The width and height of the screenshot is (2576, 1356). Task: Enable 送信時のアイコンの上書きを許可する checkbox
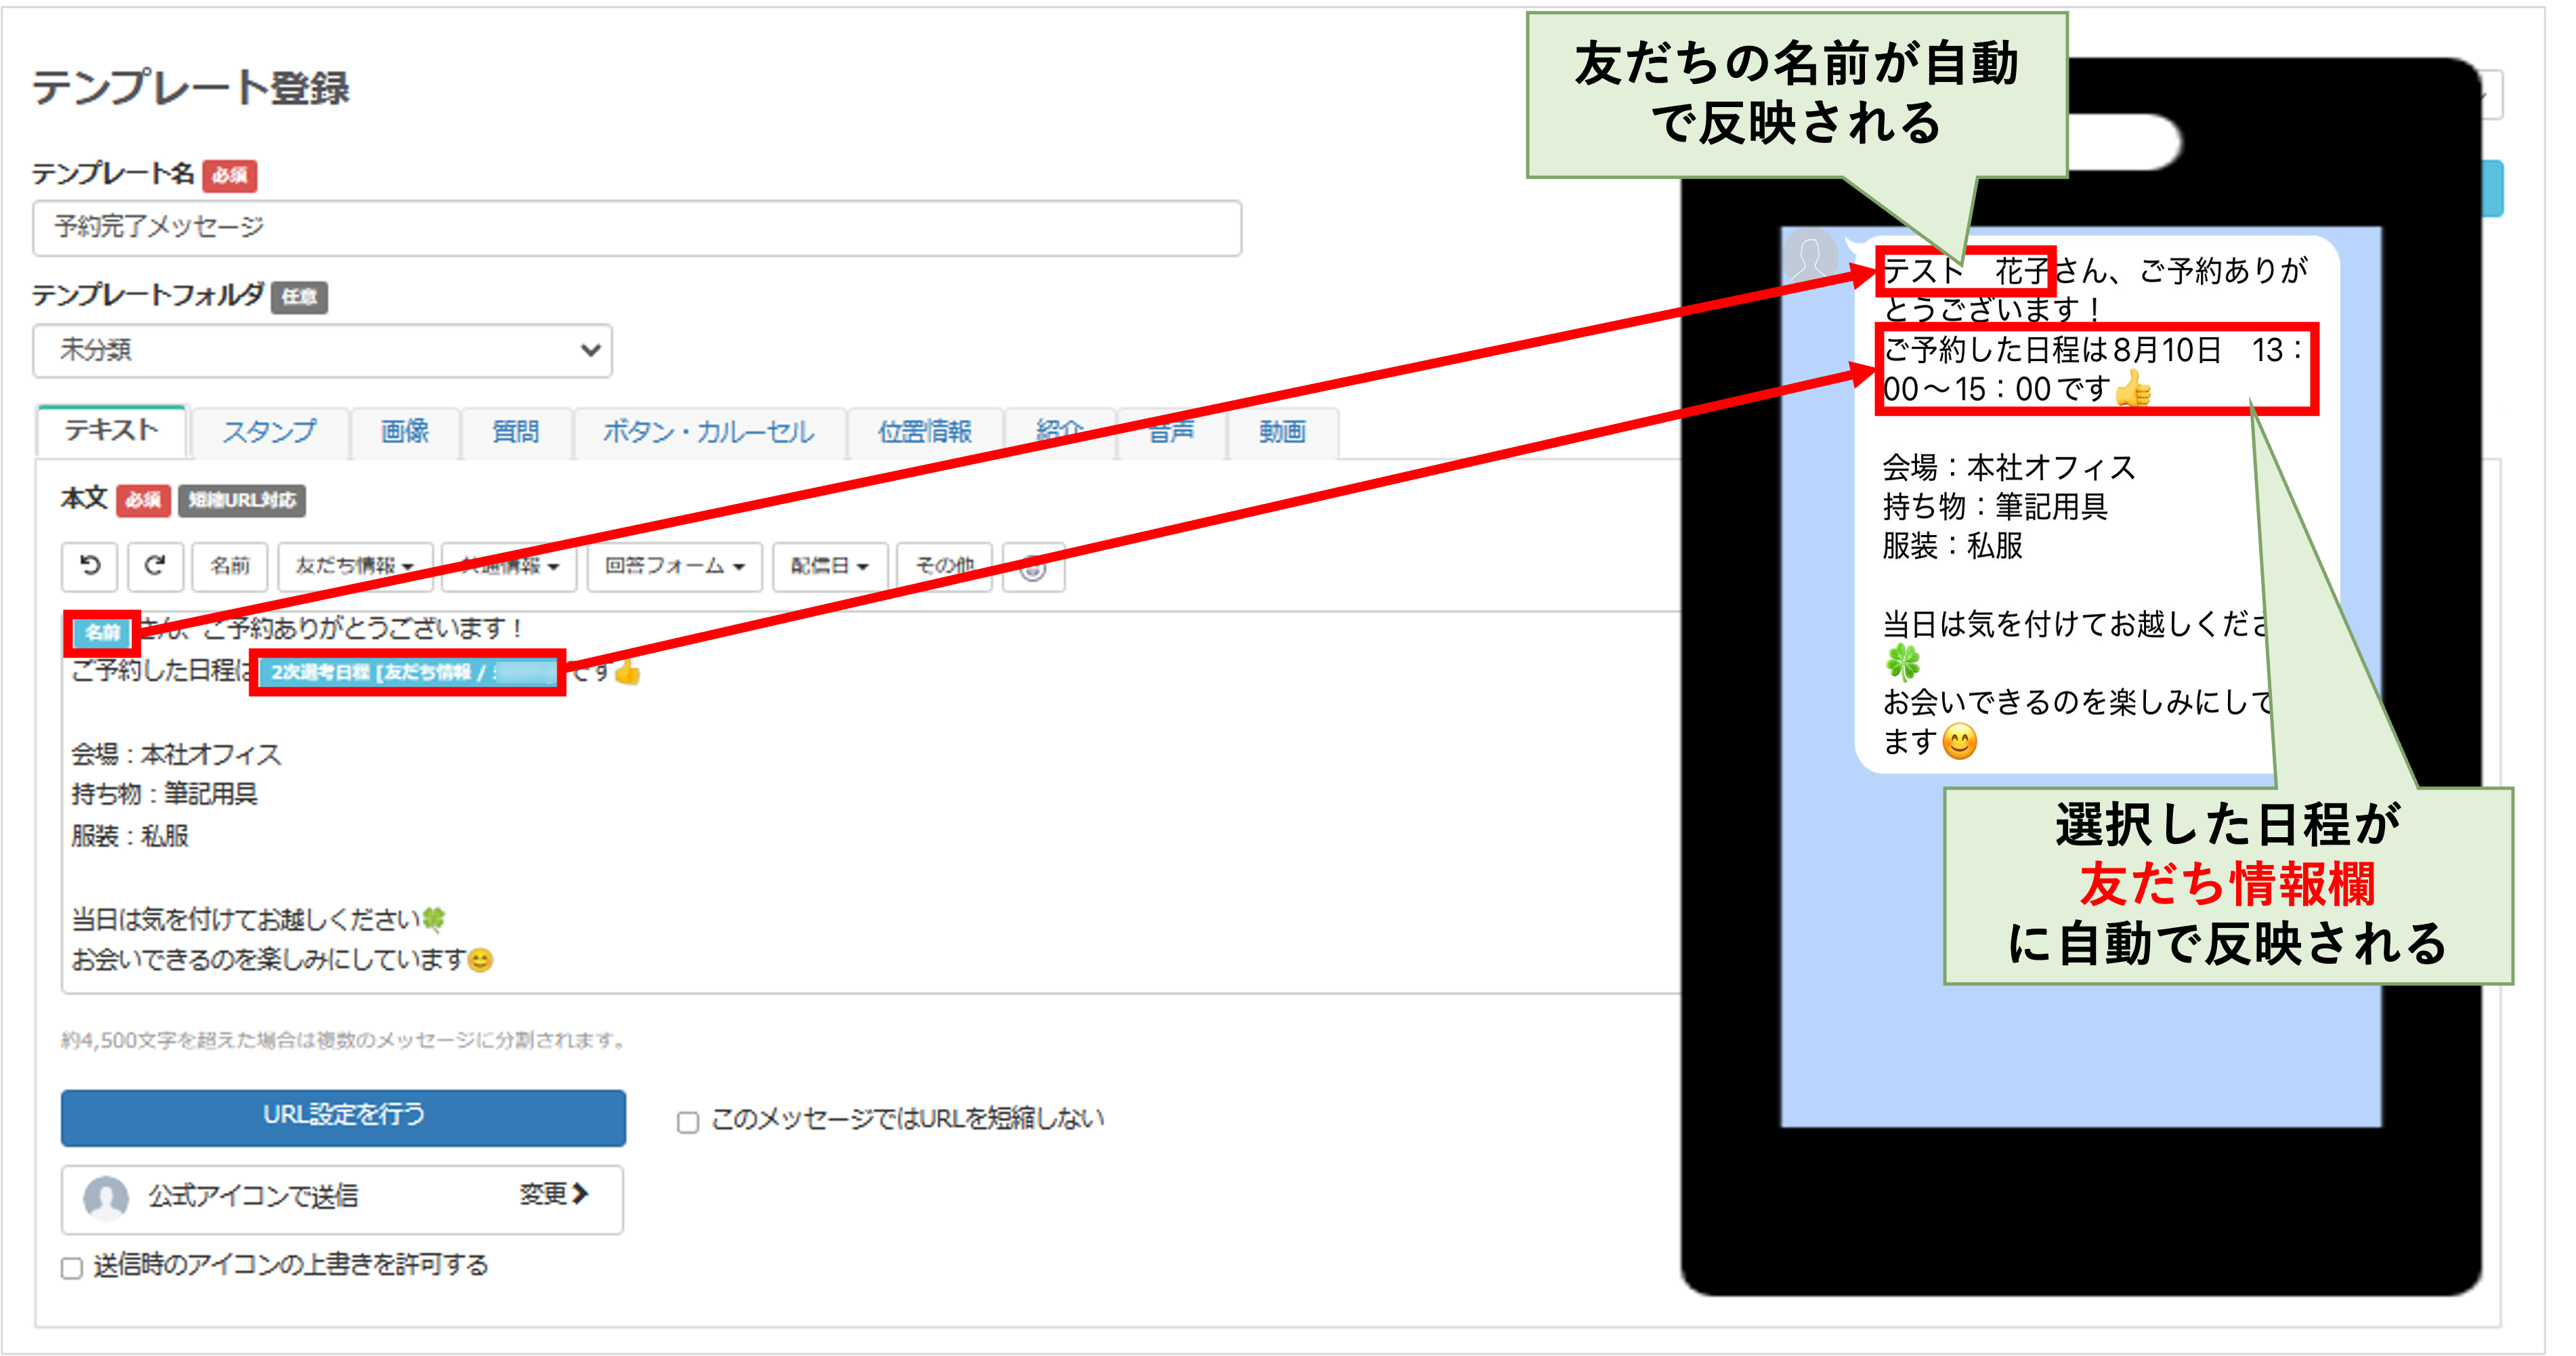(72, 1268)
